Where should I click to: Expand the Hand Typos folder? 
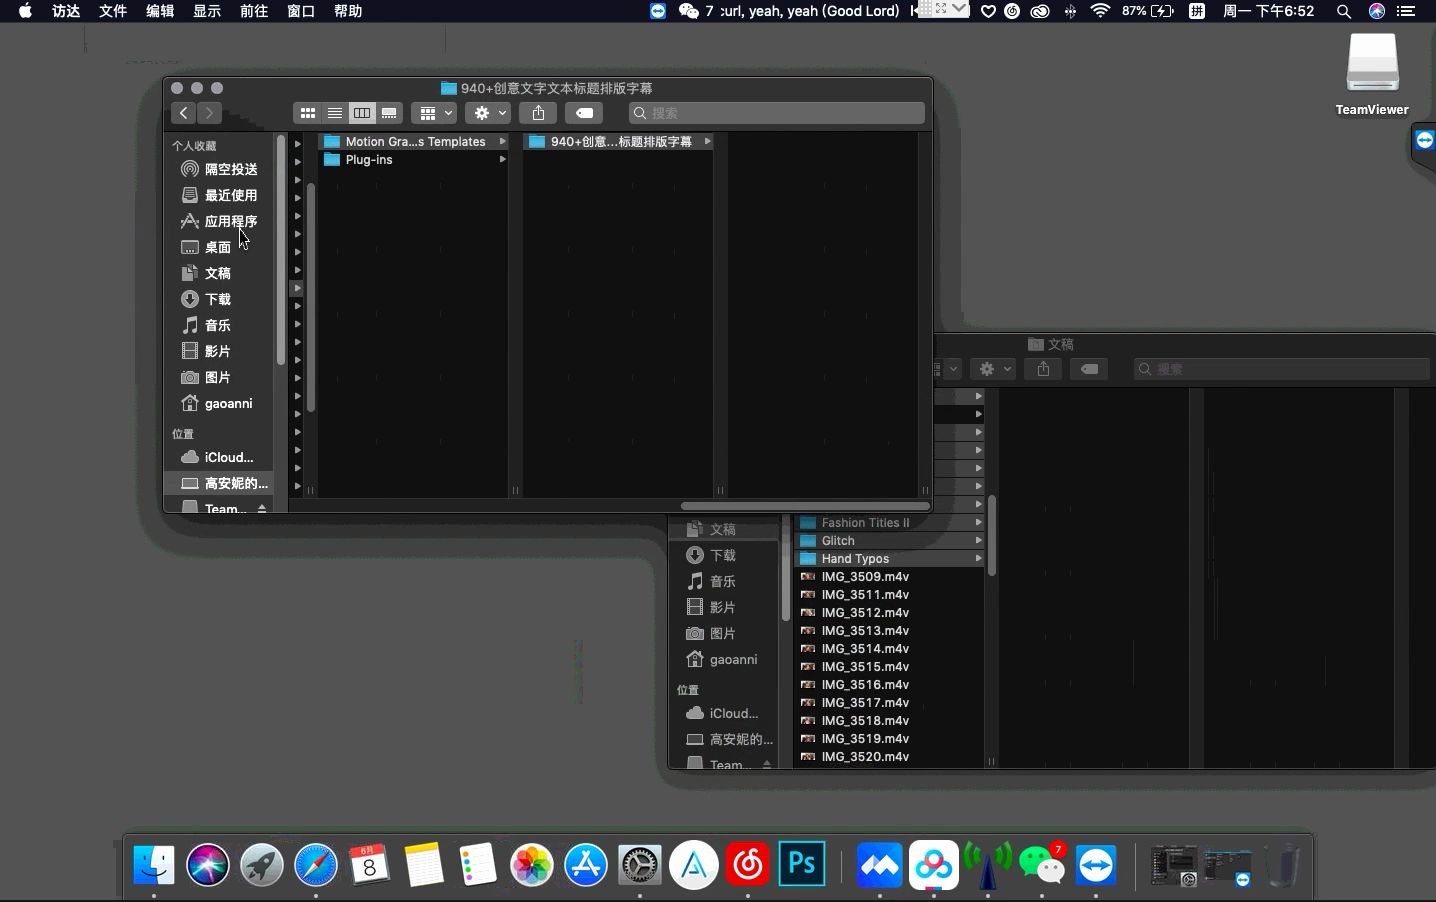pyautogui.click(x=977, y=559)
